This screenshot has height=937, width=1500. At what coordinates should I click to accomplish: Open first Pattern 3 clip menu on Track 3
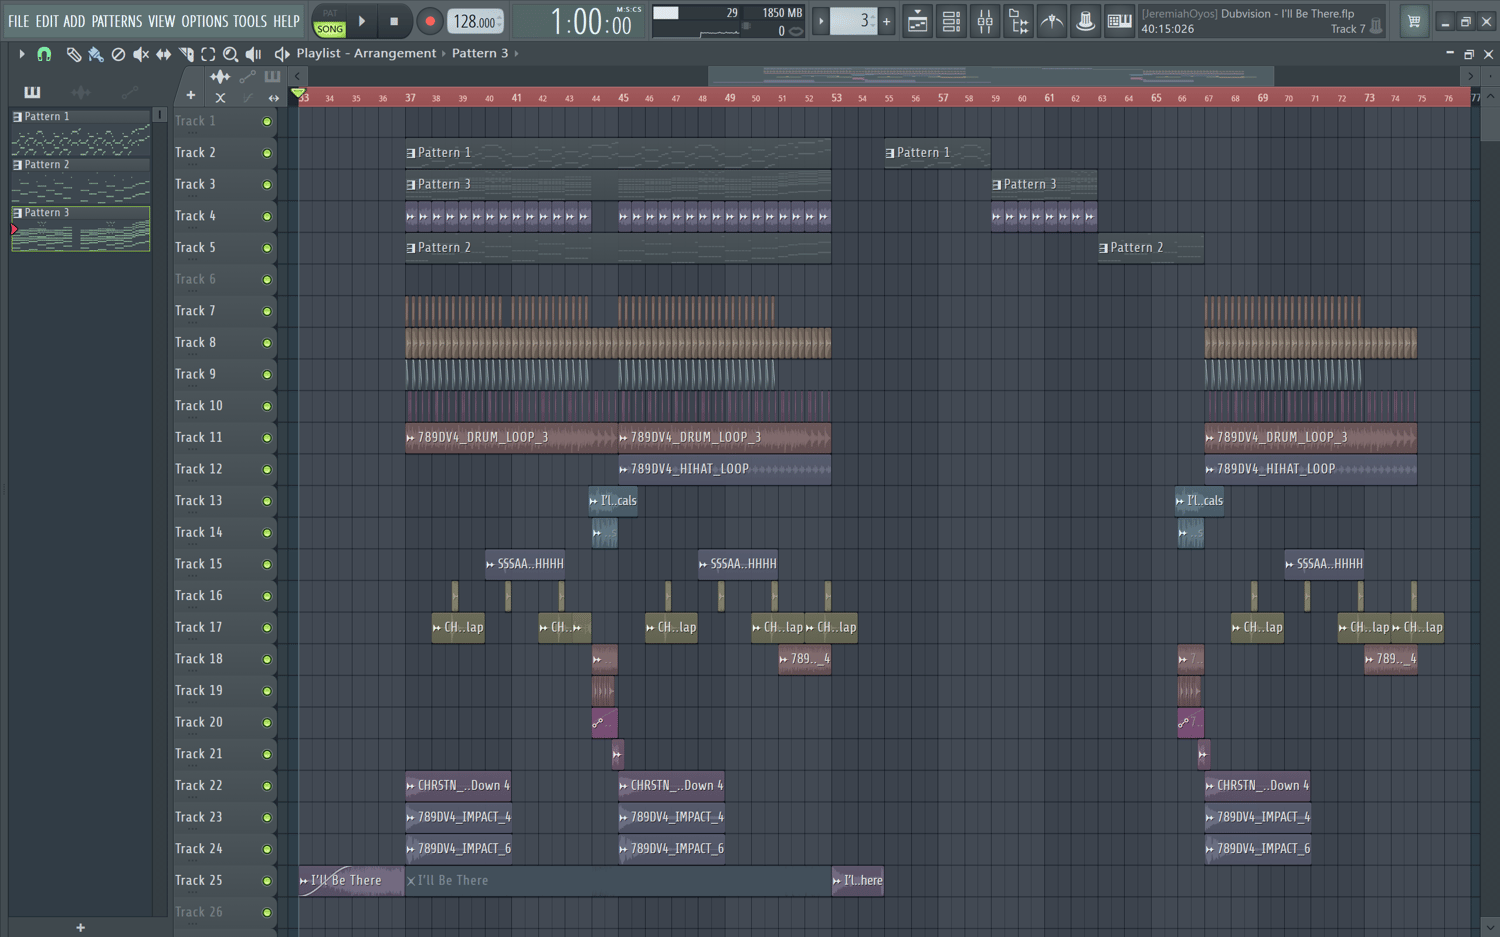[411, 185]
